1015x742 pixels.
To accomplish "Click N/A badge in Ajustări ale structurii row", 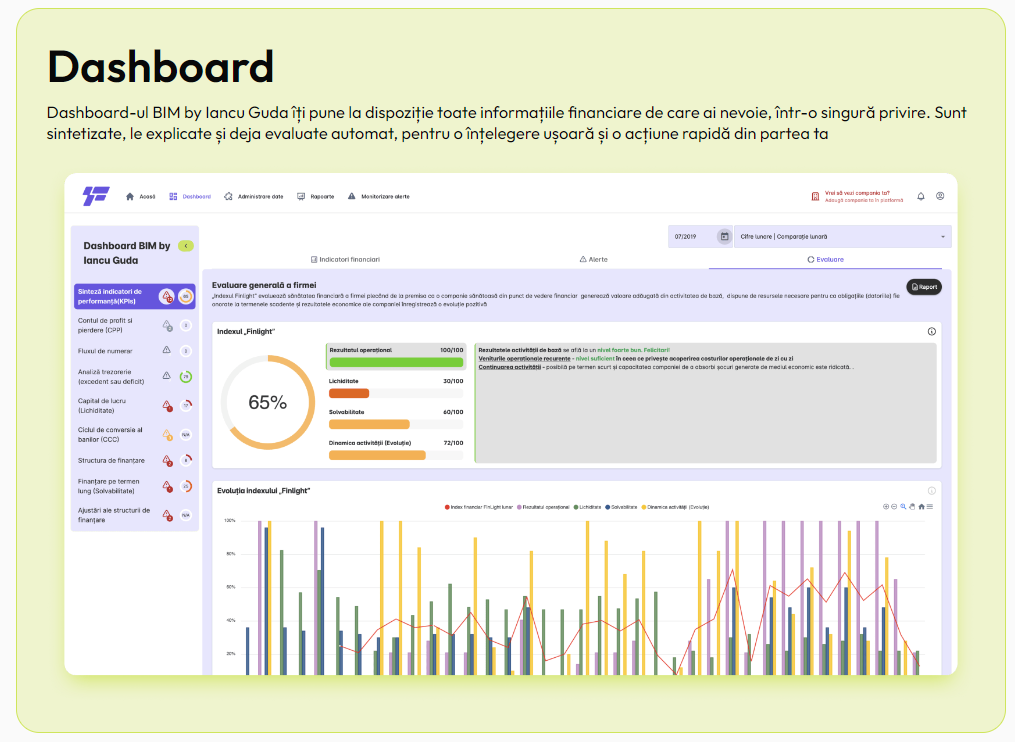I will (x=186, y=515).
